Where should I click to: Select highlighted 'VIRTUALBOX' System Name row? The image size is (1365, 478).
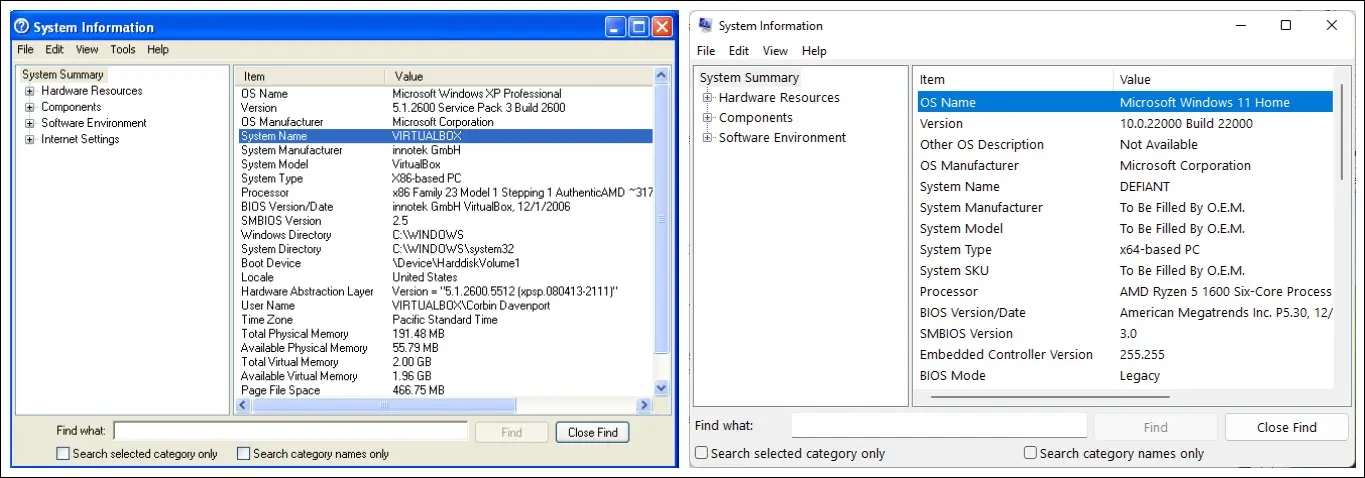pos(445,136)
